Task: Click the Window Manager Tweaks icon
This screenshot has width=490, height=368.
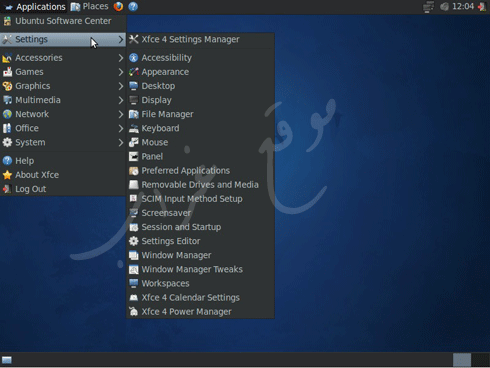Action: (x=134, y=269)
